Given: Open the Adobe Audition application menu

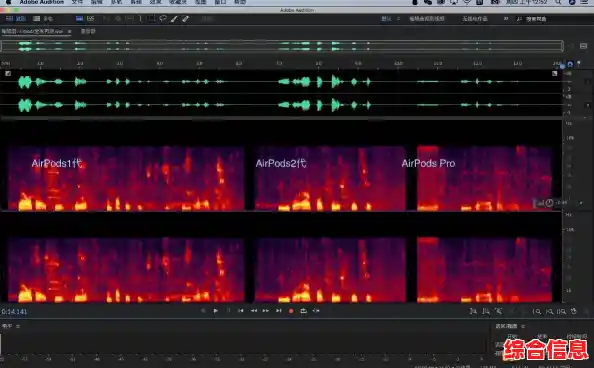Looking at the screenshot, I should (x=42, y=2).
